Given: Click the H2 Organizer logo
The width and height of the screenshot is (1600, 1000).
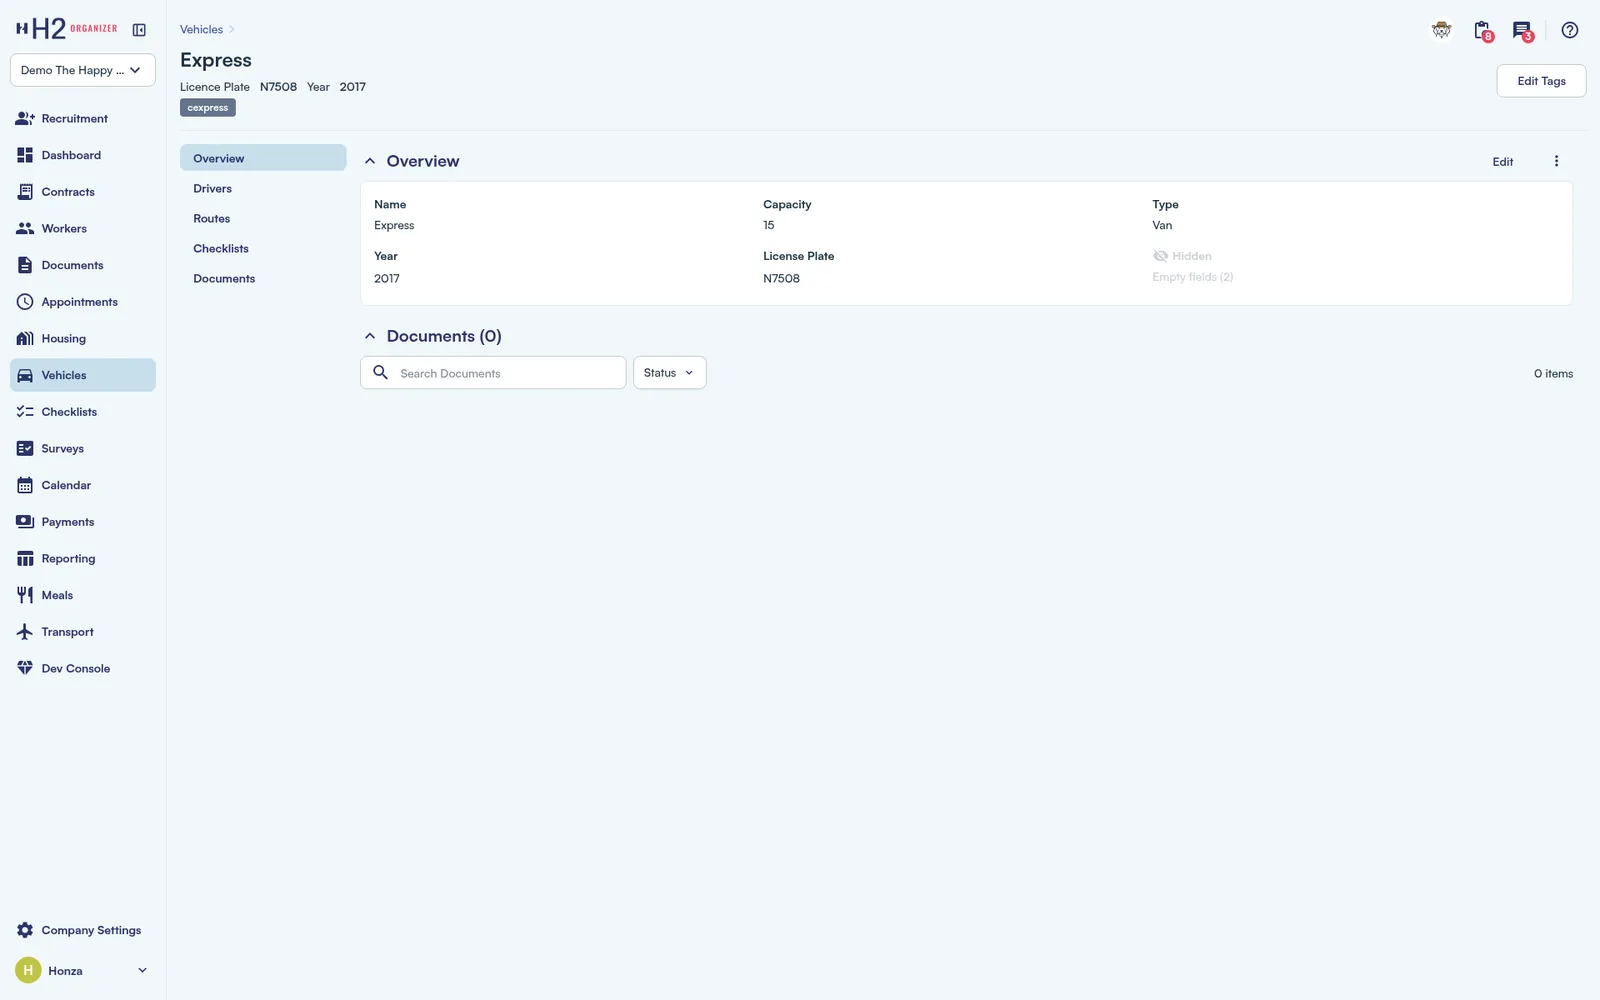Looking at the screenshot, I should click(x=66, y=29).
